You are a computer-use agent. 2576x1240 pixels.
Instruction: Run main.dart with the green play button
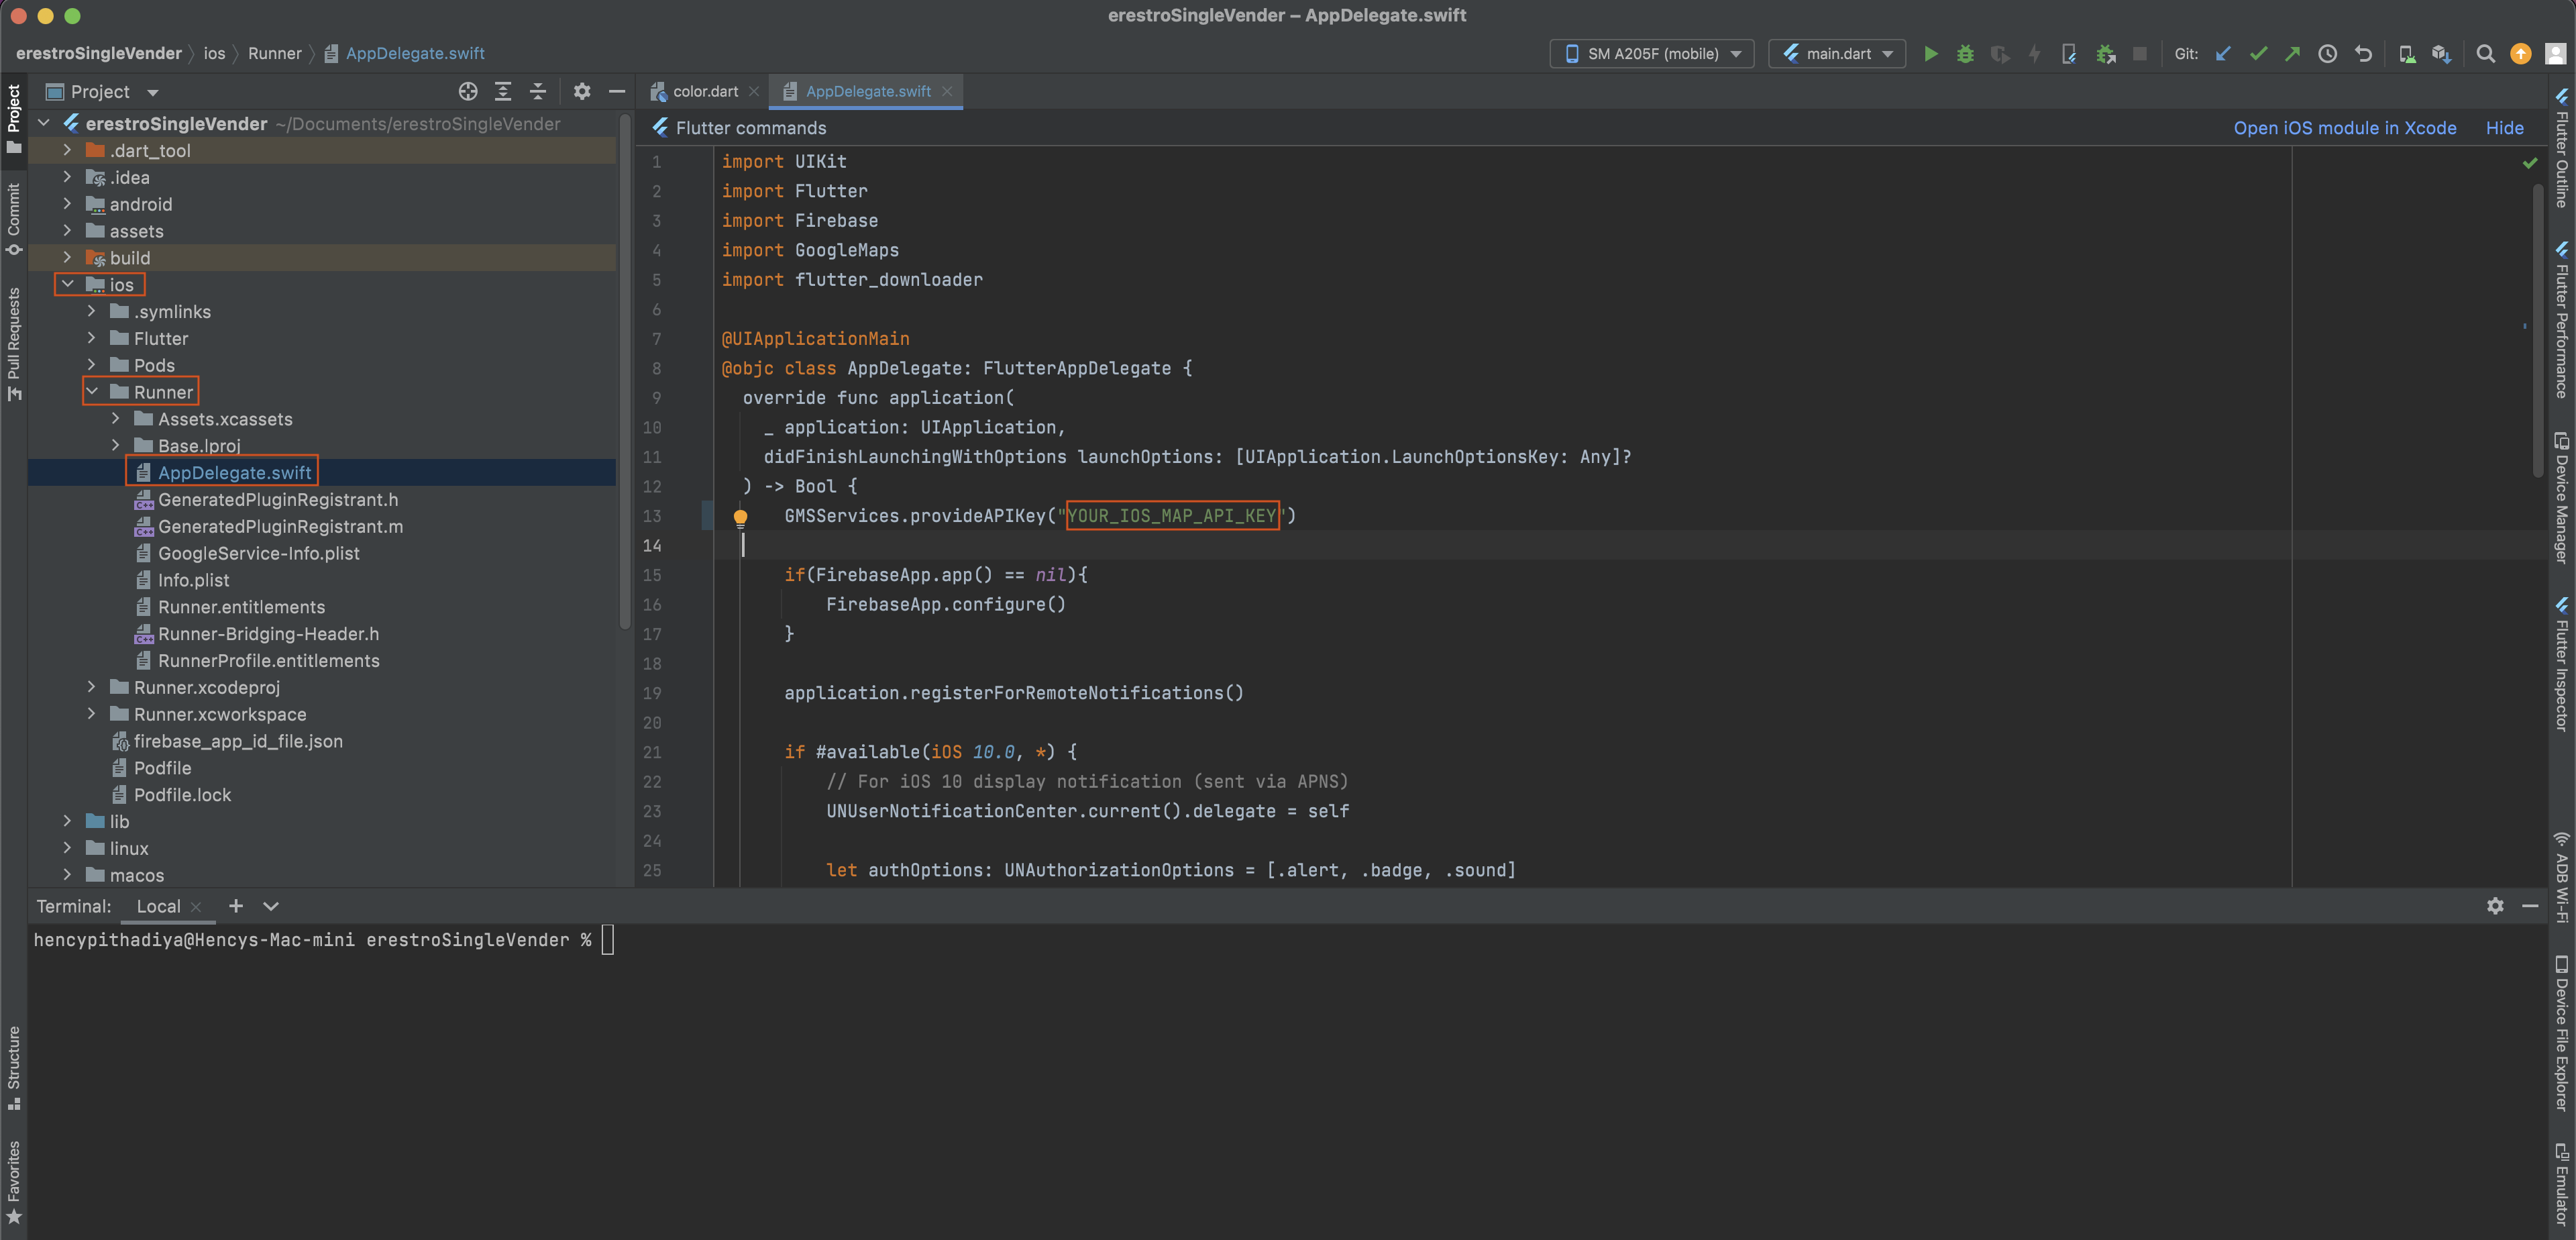coord(1931,54)
